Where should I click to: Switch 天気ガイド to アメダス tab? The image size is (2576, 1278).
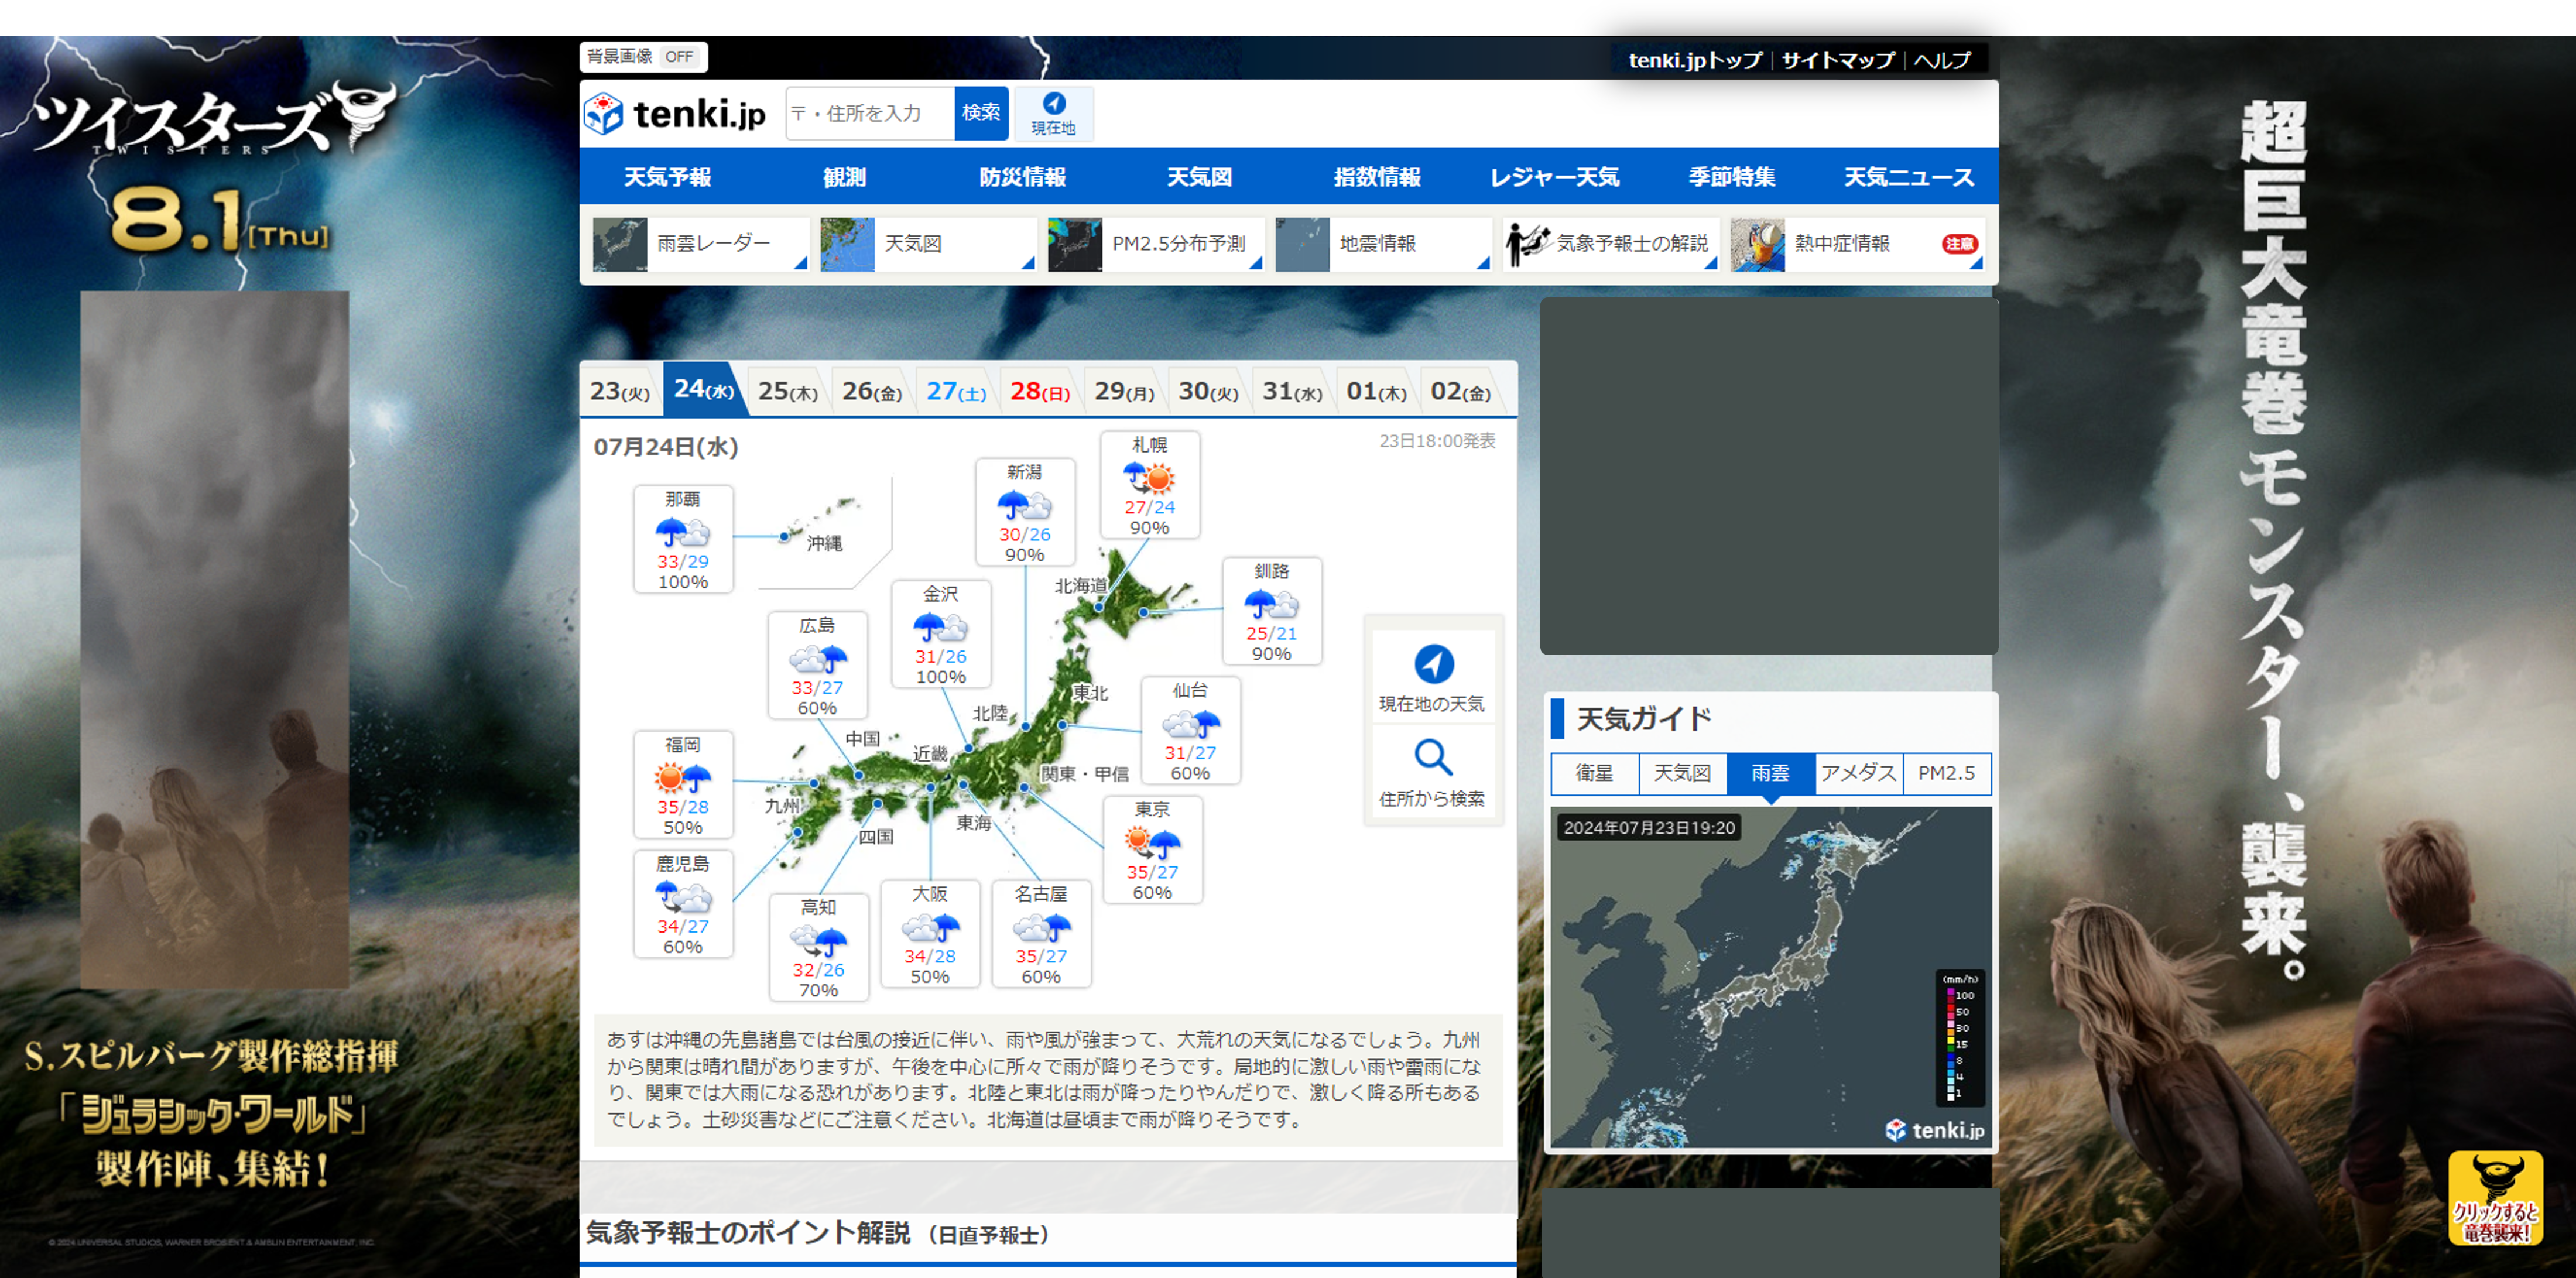pos(1858,773)
